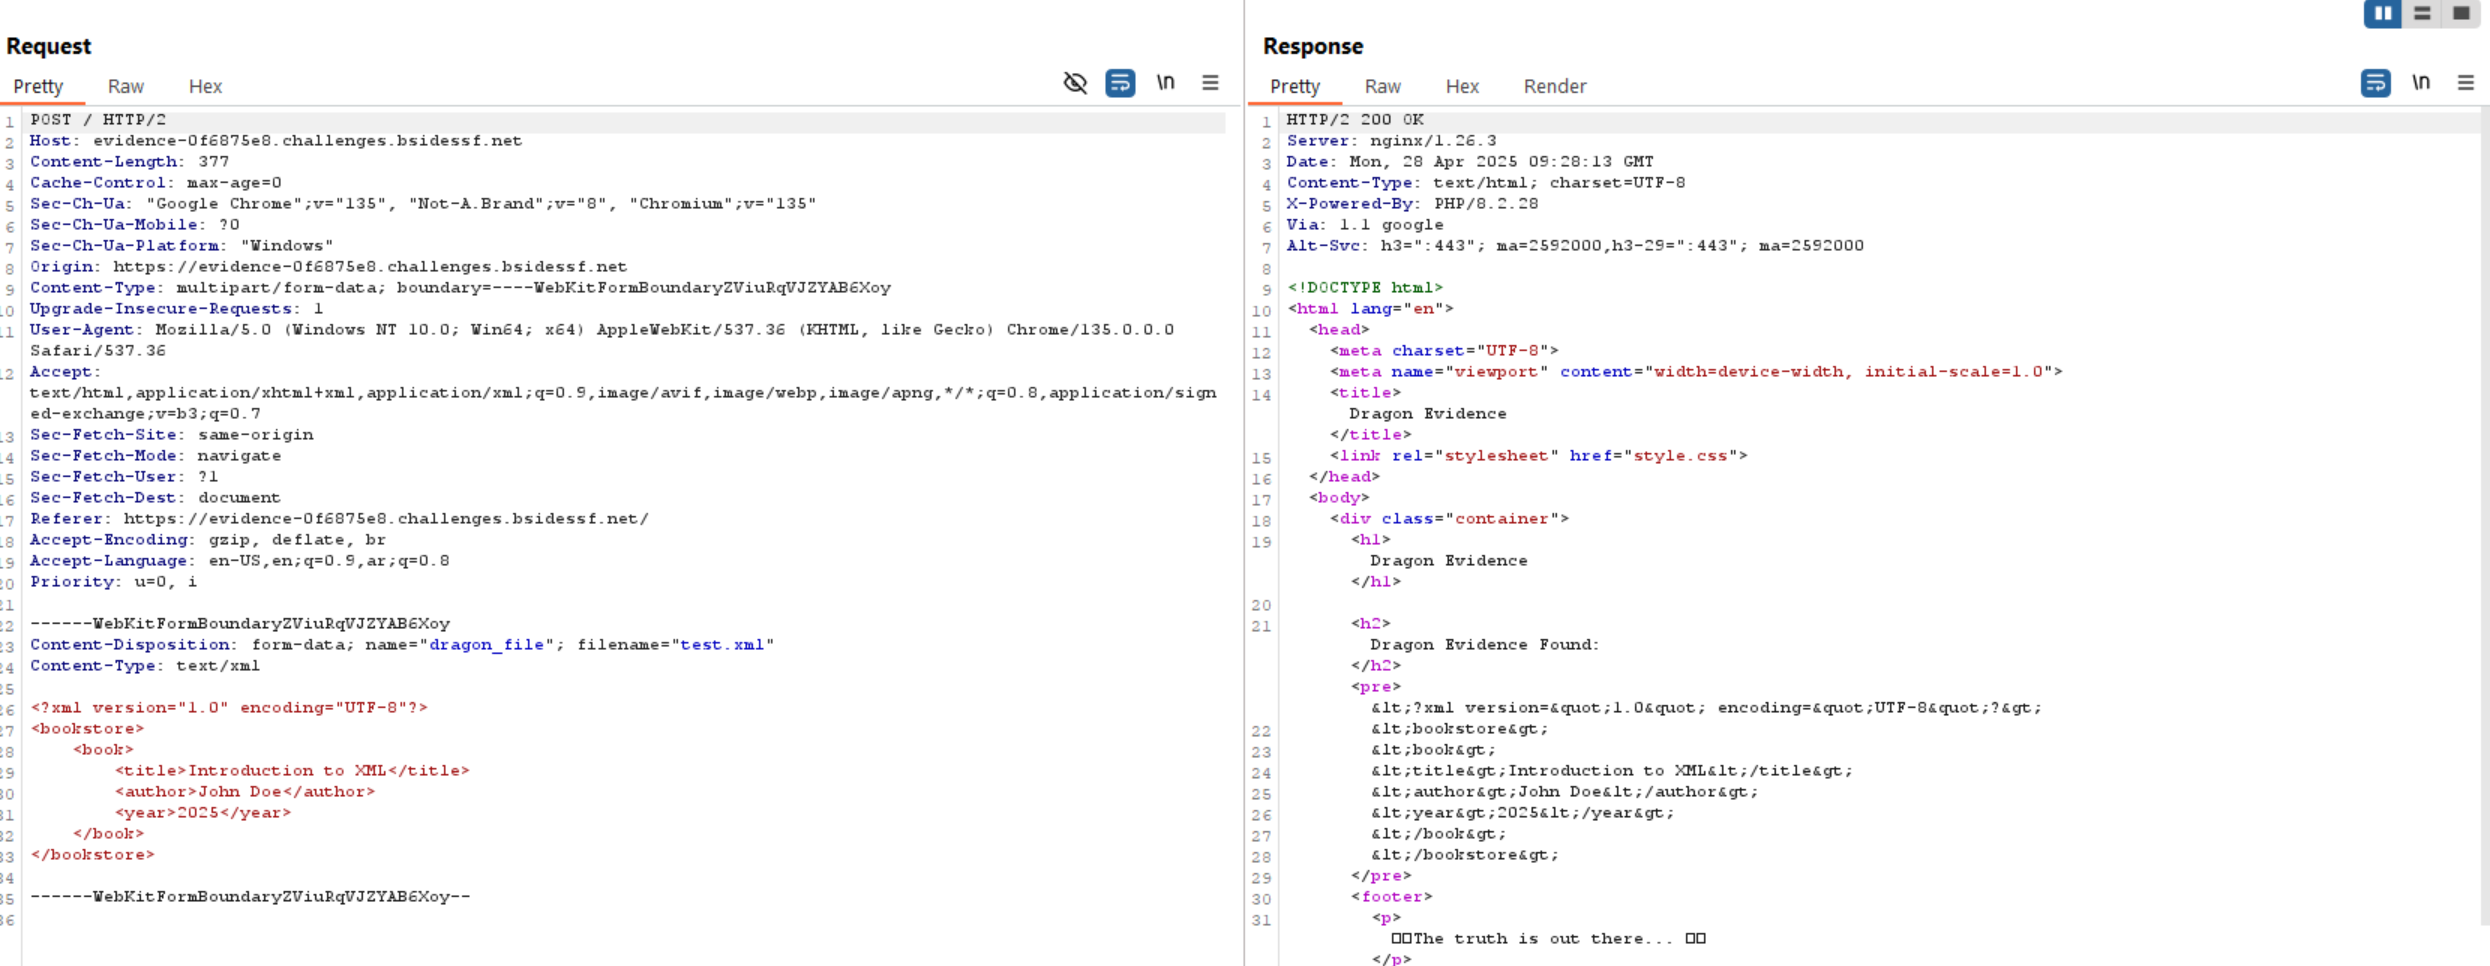Click the Response panel title

[x=1313, y=46]
